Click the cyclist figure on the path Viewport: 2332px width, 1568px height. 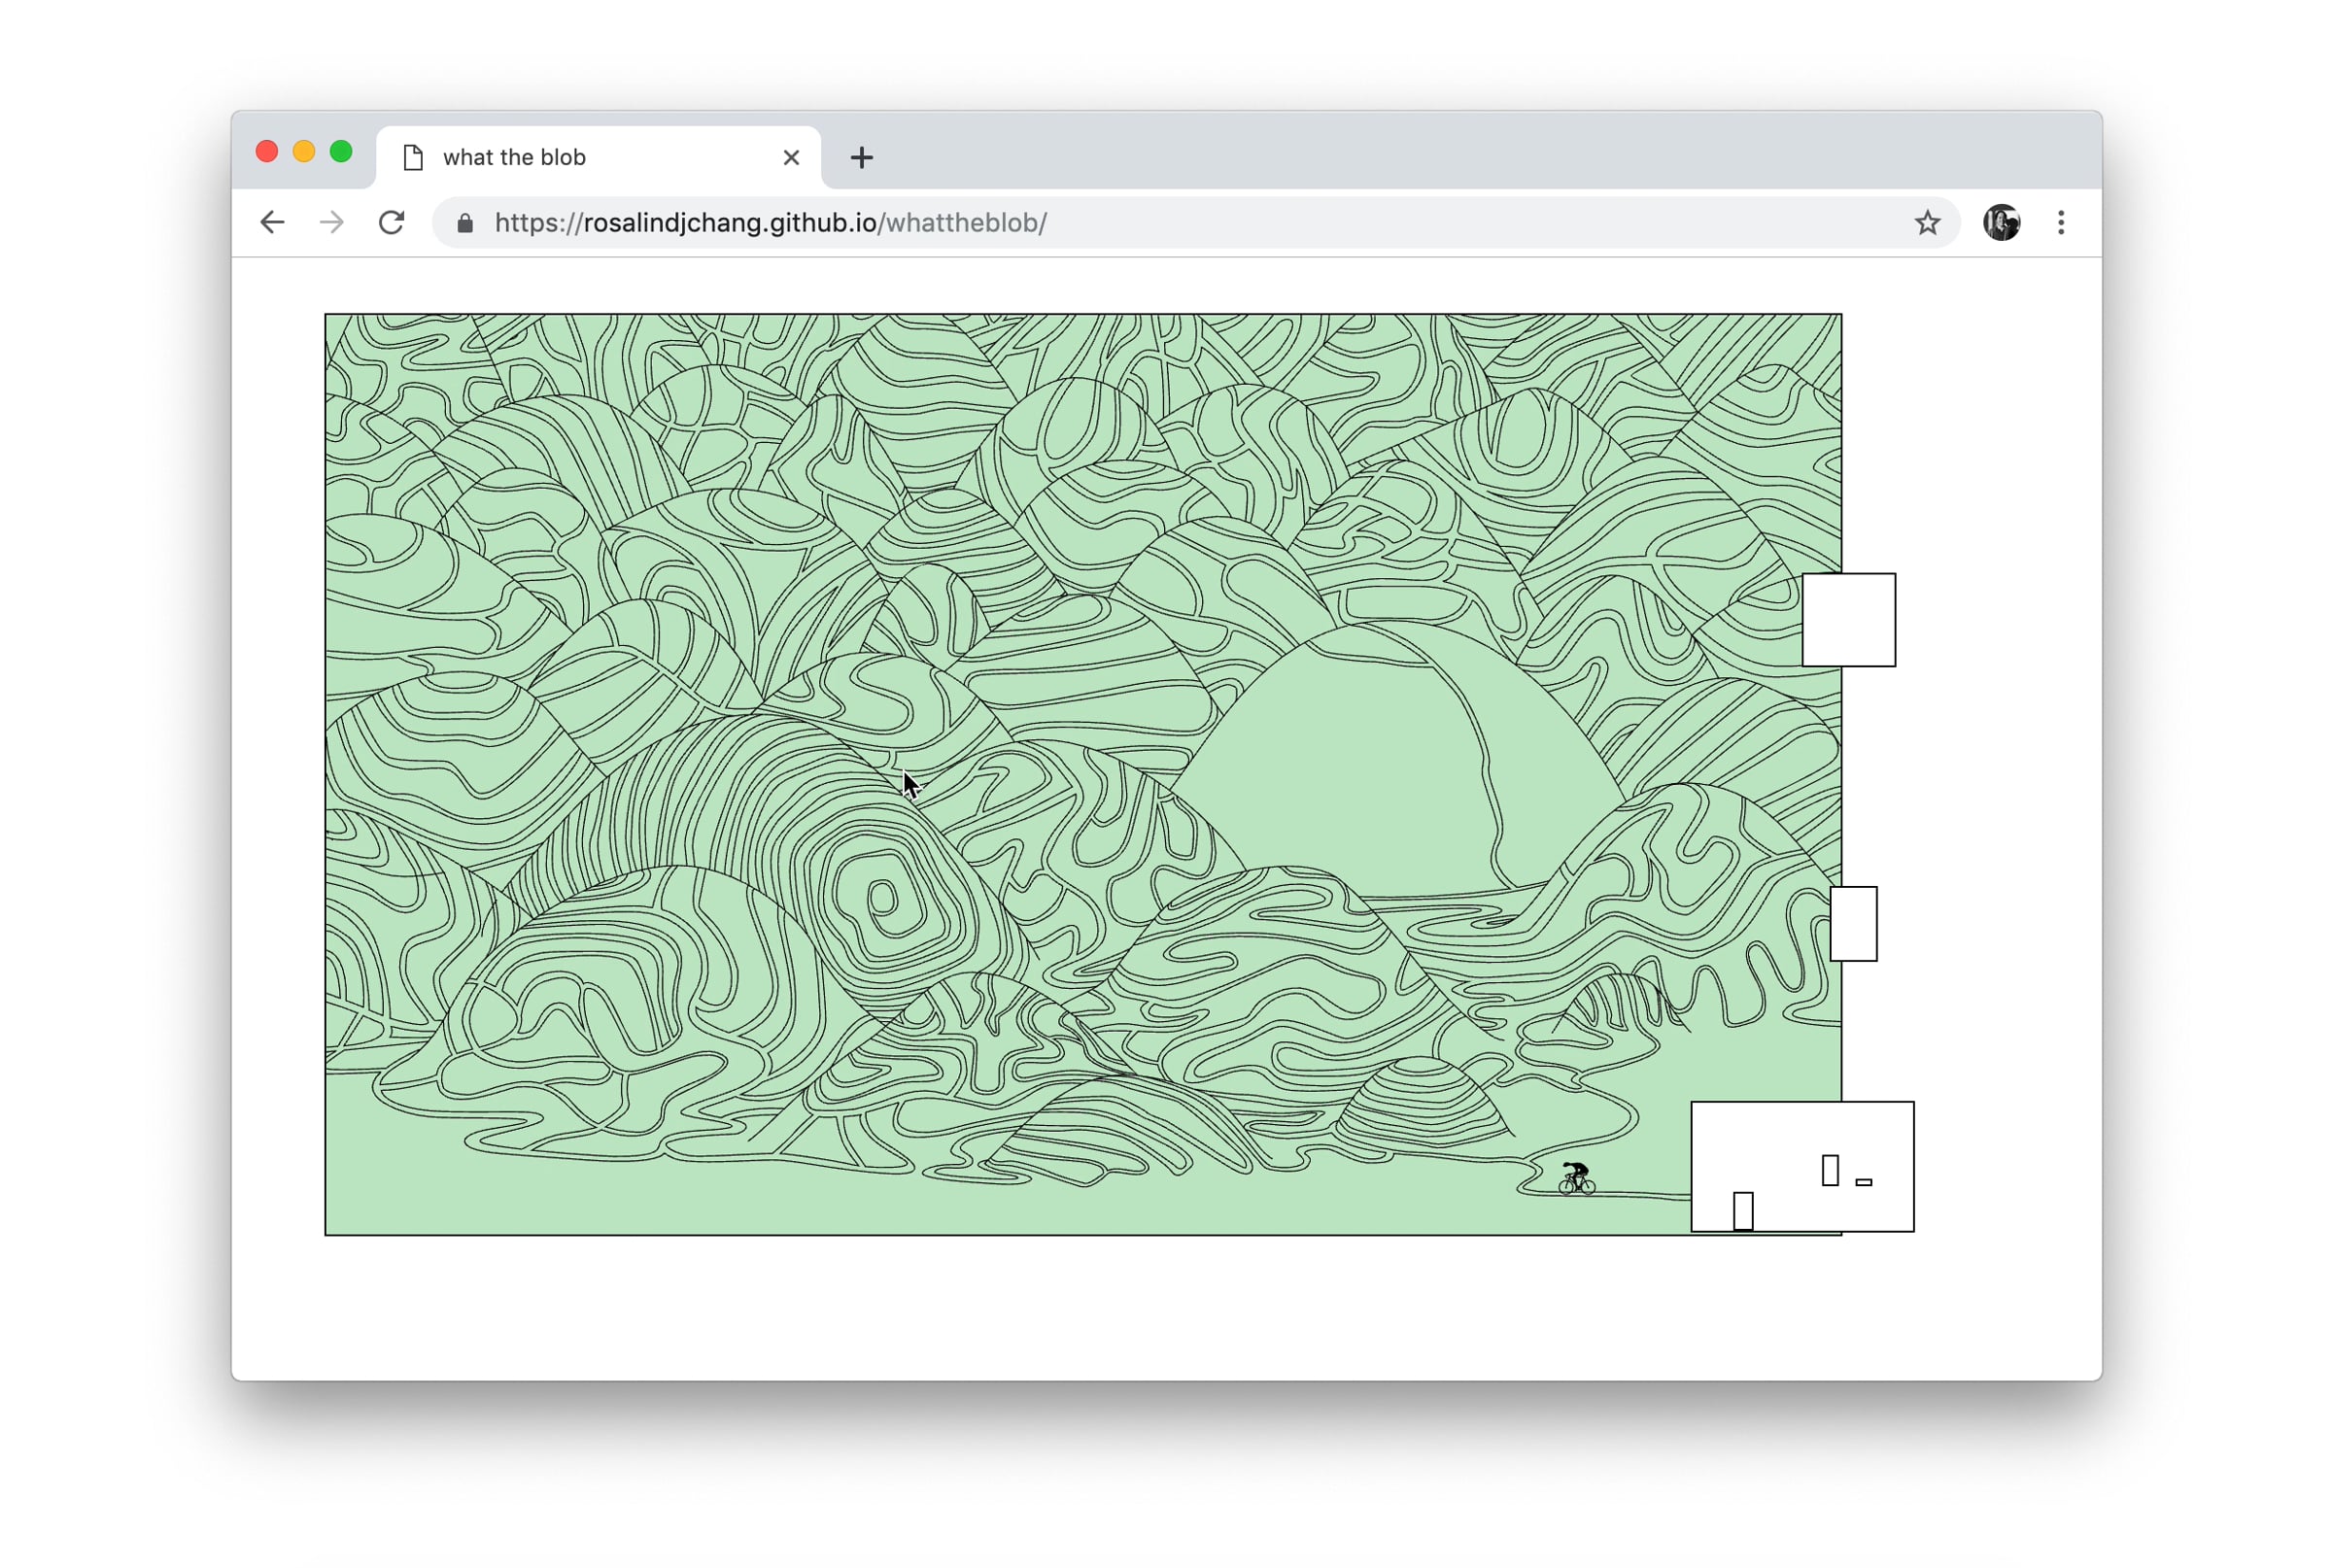[x=1576, y=1178]
